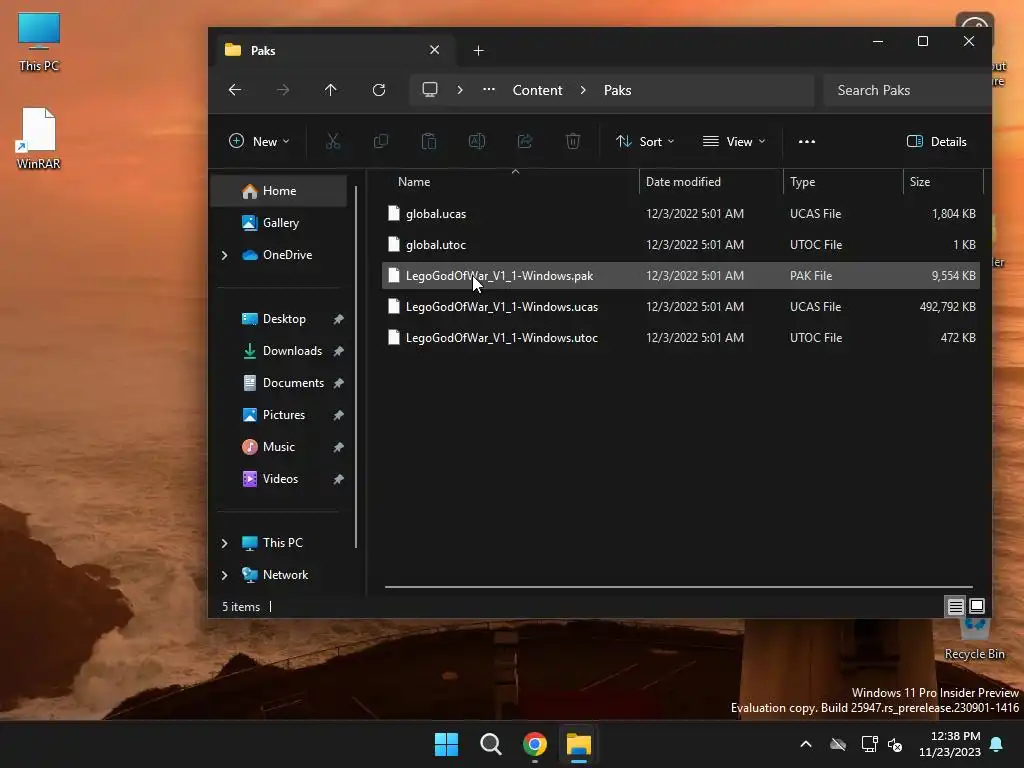Viewport: 1024px width, 768px height.
Task: Click the address bar ellipsis for hidden path
Action: click(x=488, y=90)
